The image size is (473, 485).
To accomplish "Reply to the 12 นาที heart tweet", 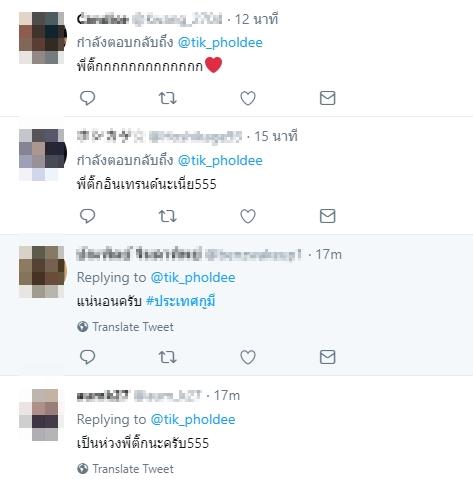I will coord(88,98).
